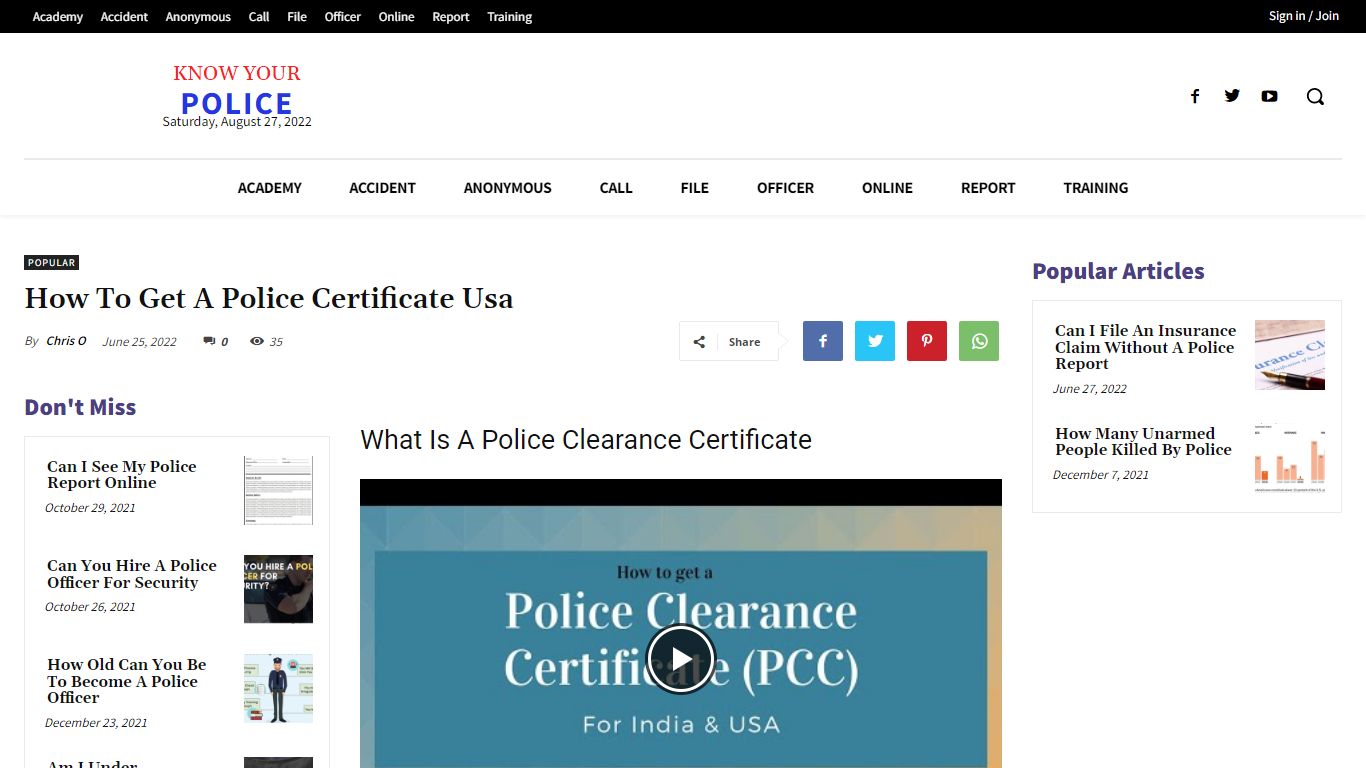
Task: Select ANONYMOUS in main navigation
Action: coord(508,188)
